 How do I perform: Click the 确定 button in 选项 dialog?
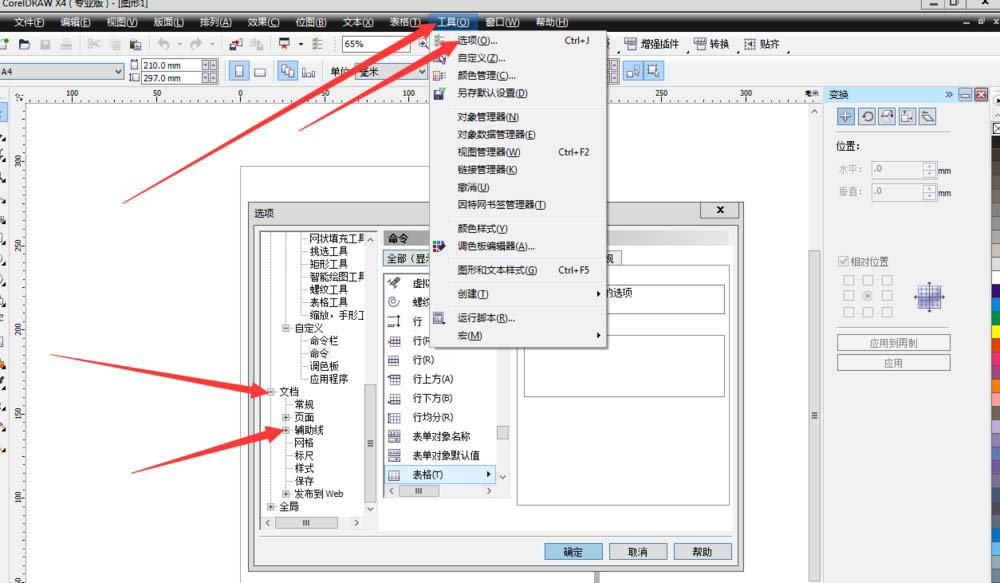pyautogui.click(x=573, y=552)
